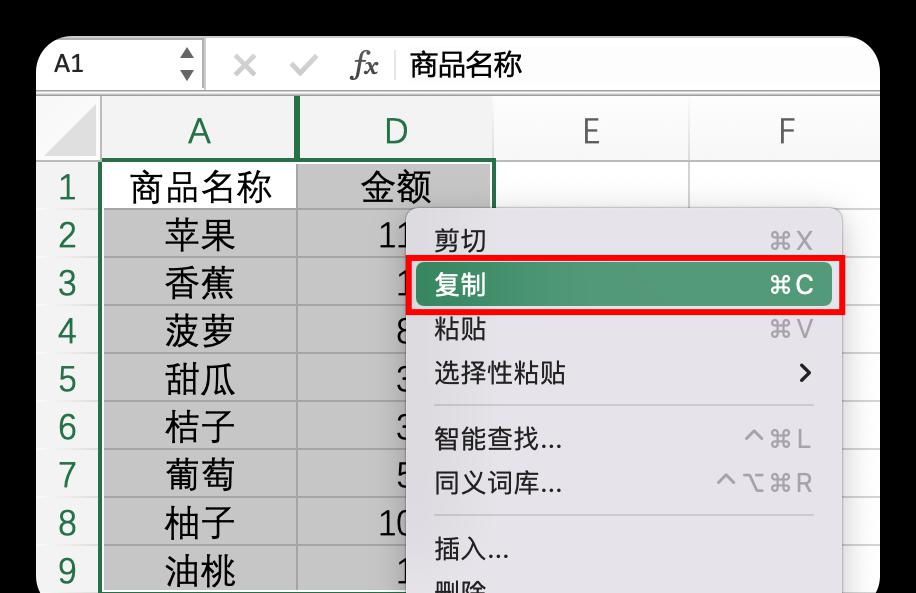Click the cell containing 油桃
This screenshot has width=916, height=593.
(200, 570)
